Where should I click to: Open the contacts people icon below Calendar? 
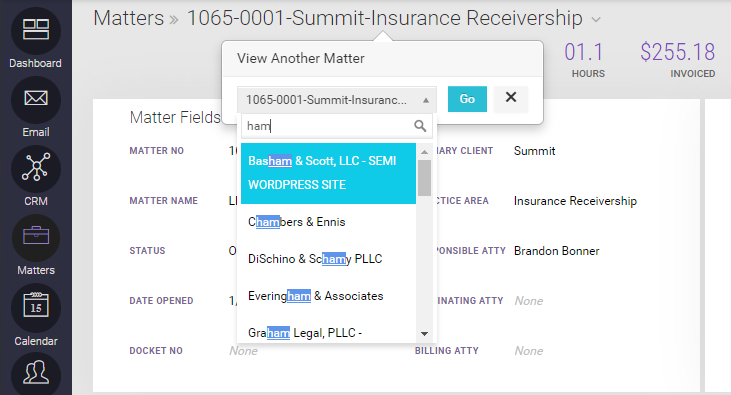coord(36,373)
